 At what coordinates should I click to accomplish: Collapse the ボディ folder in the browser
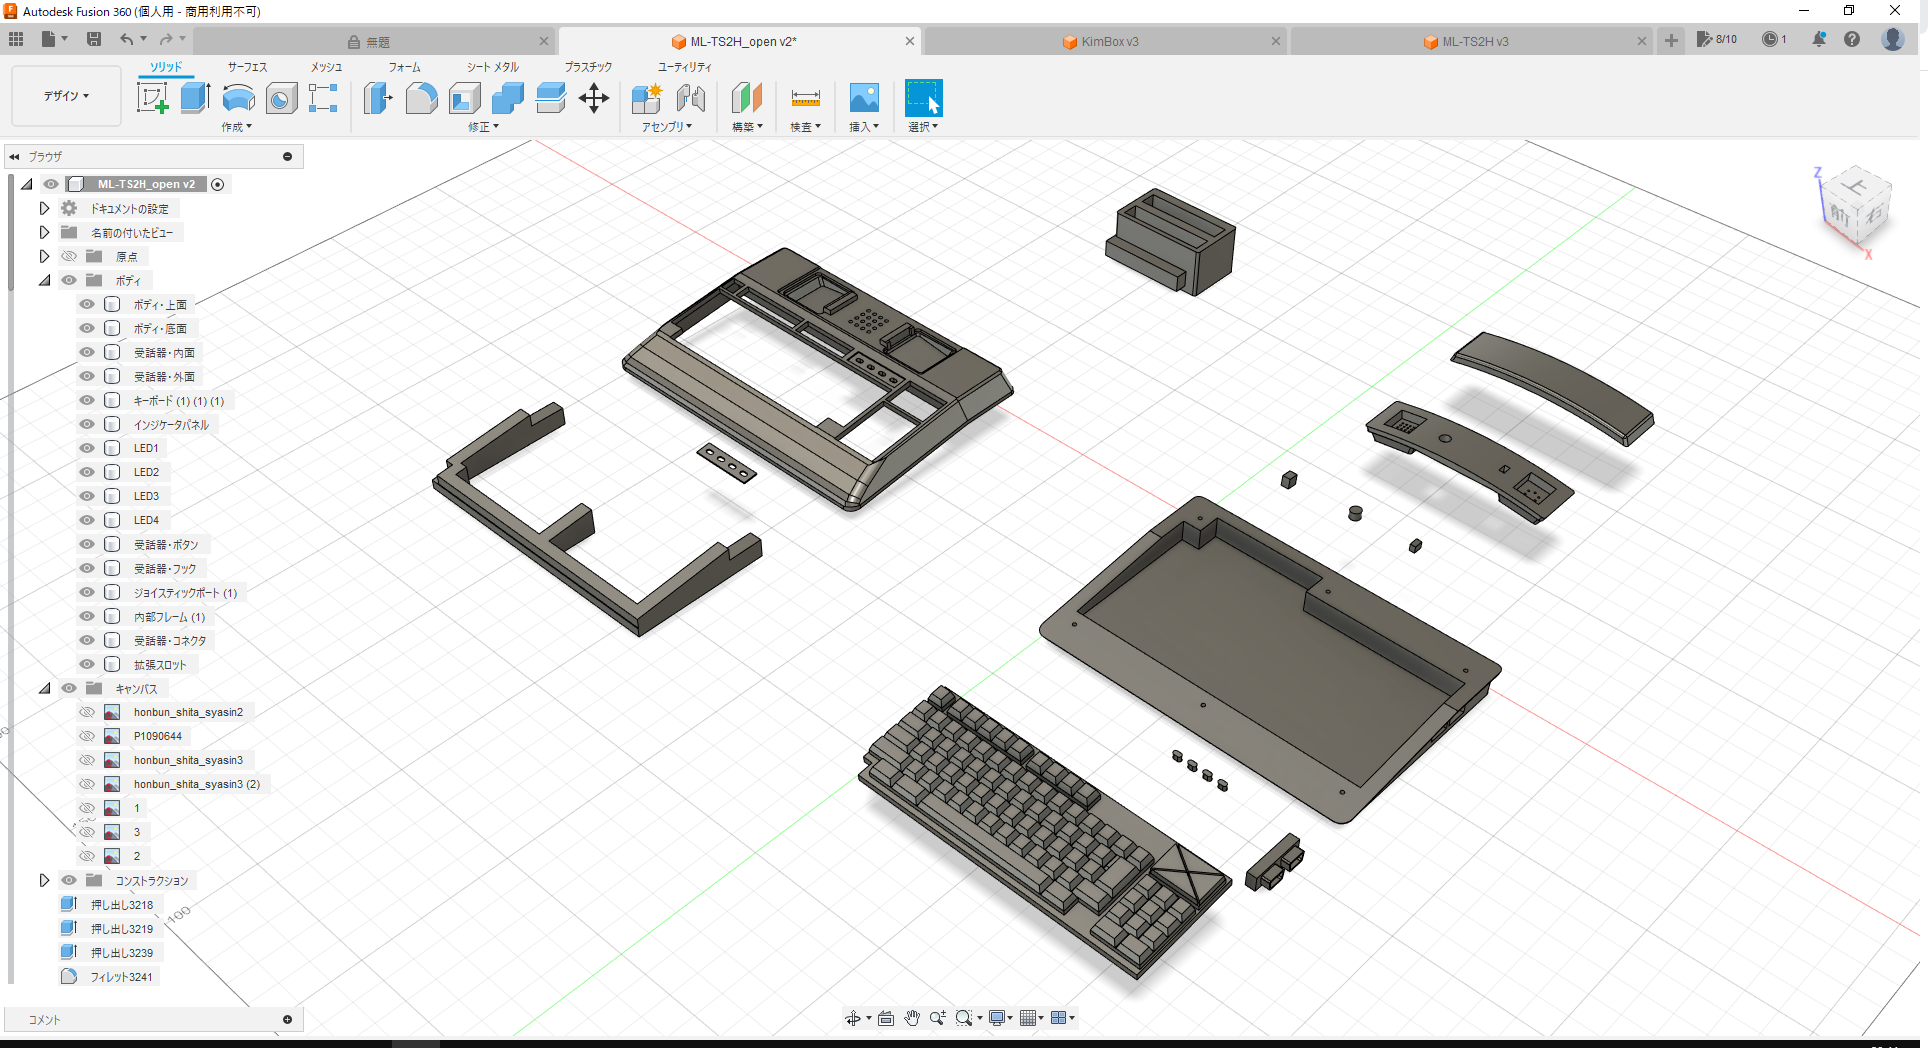(x=44, y=280)
